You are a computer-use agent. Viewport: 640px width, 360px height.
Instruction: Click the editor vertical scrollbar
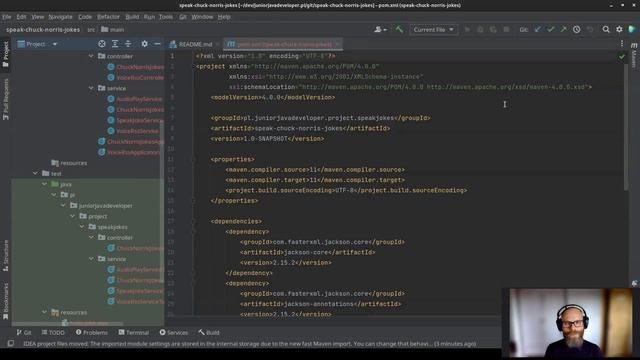pos(626,127)
